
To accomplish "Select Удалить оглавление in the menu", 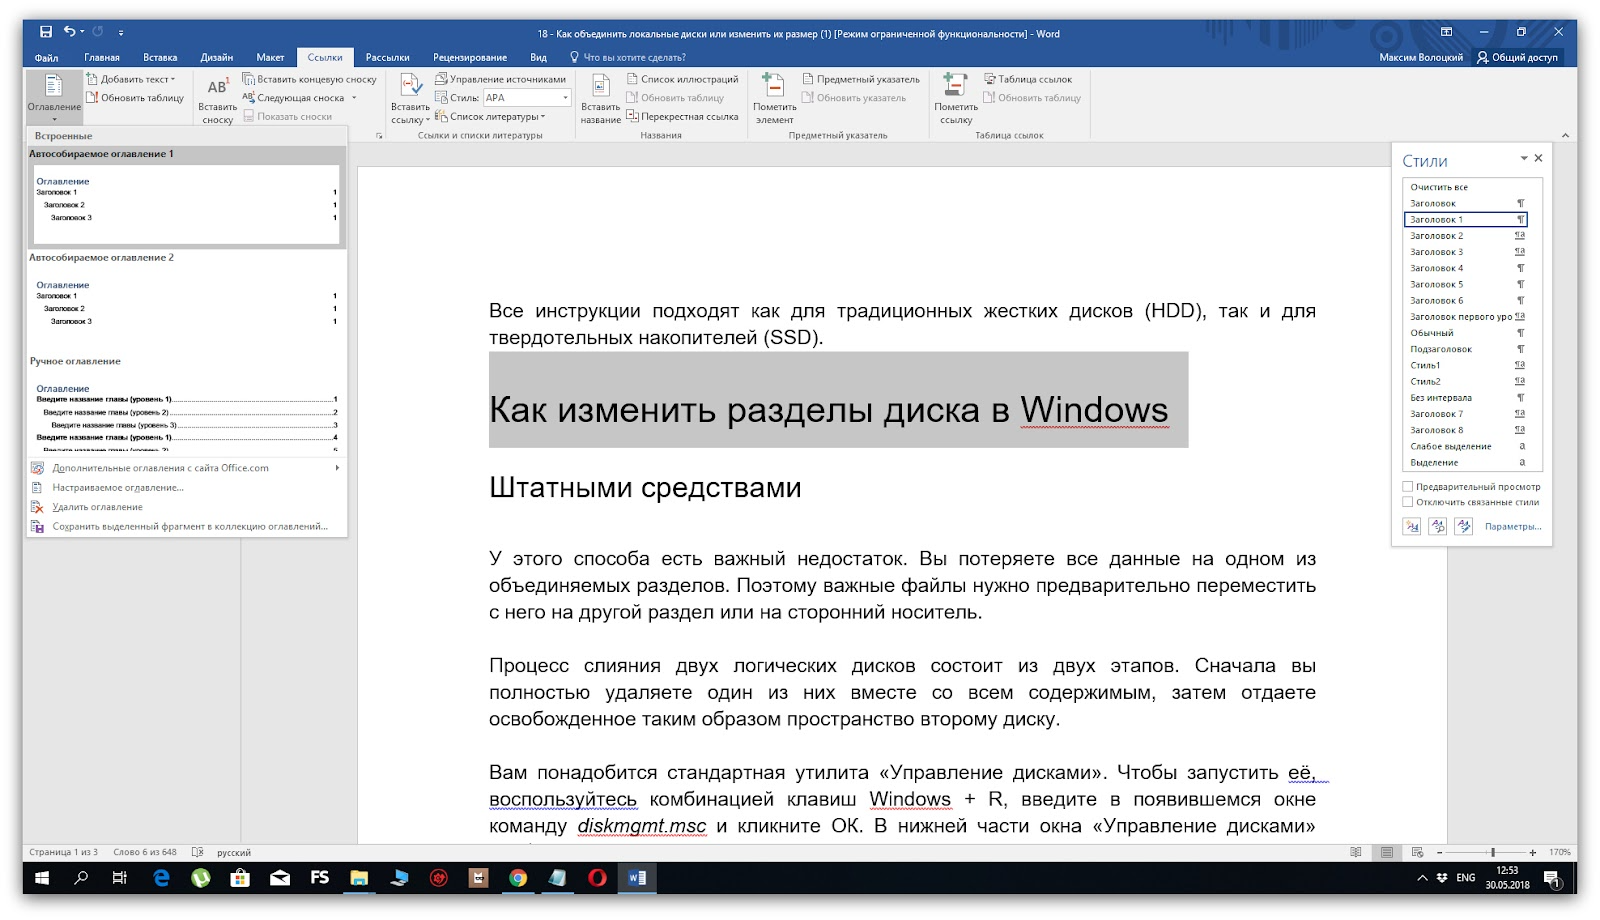I will tap(97, 507).
